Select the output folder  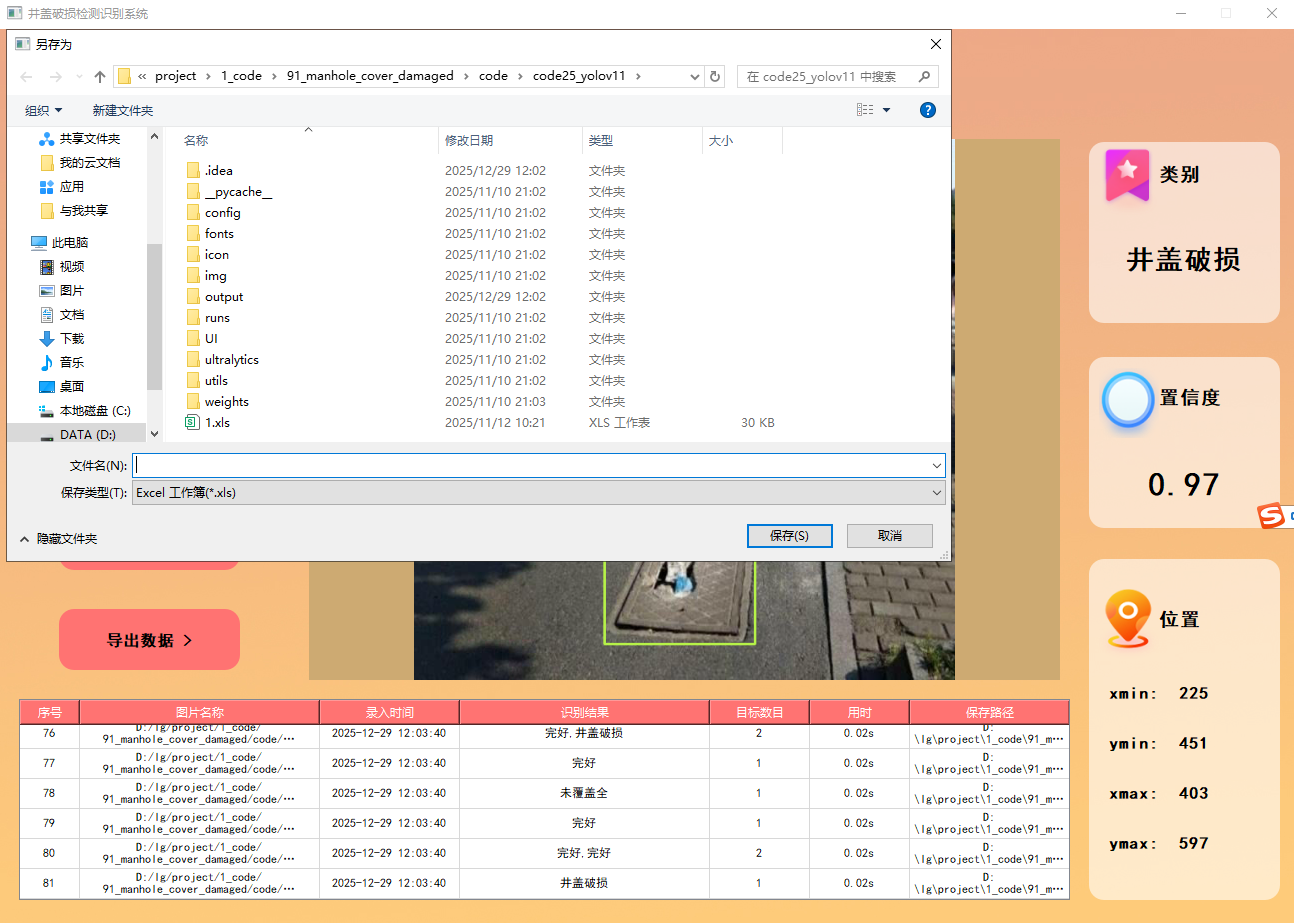214,296
